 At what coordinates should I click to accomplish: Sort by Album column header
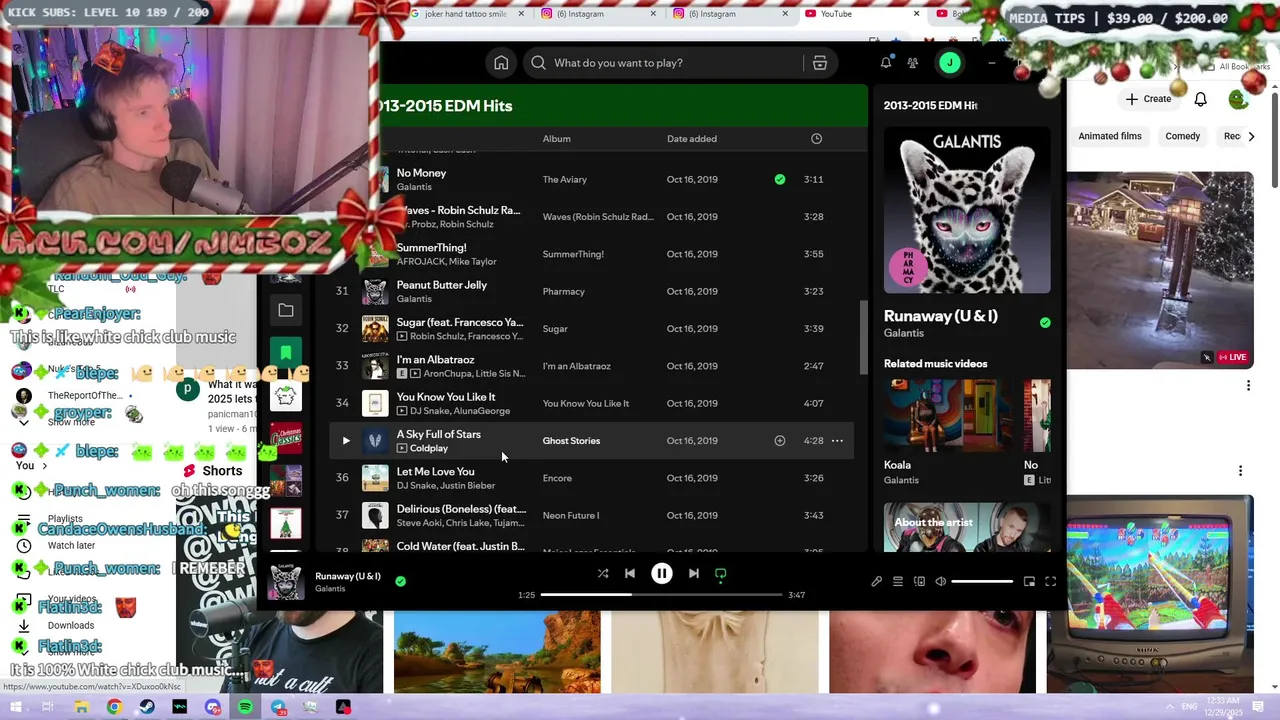556,139
